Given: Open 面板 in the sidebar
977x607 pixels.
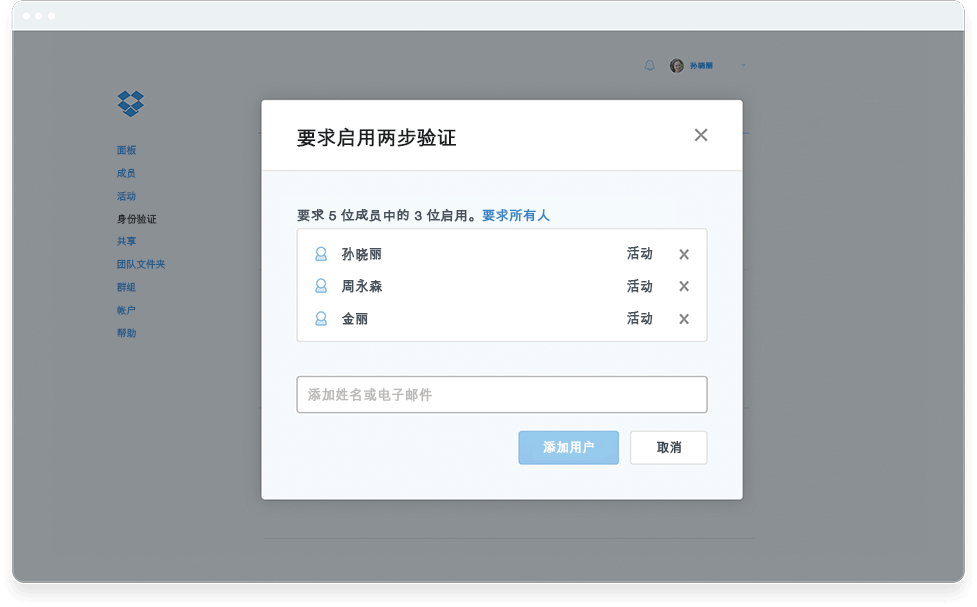Looking at the screenshot, I should (x=127, y=149).
